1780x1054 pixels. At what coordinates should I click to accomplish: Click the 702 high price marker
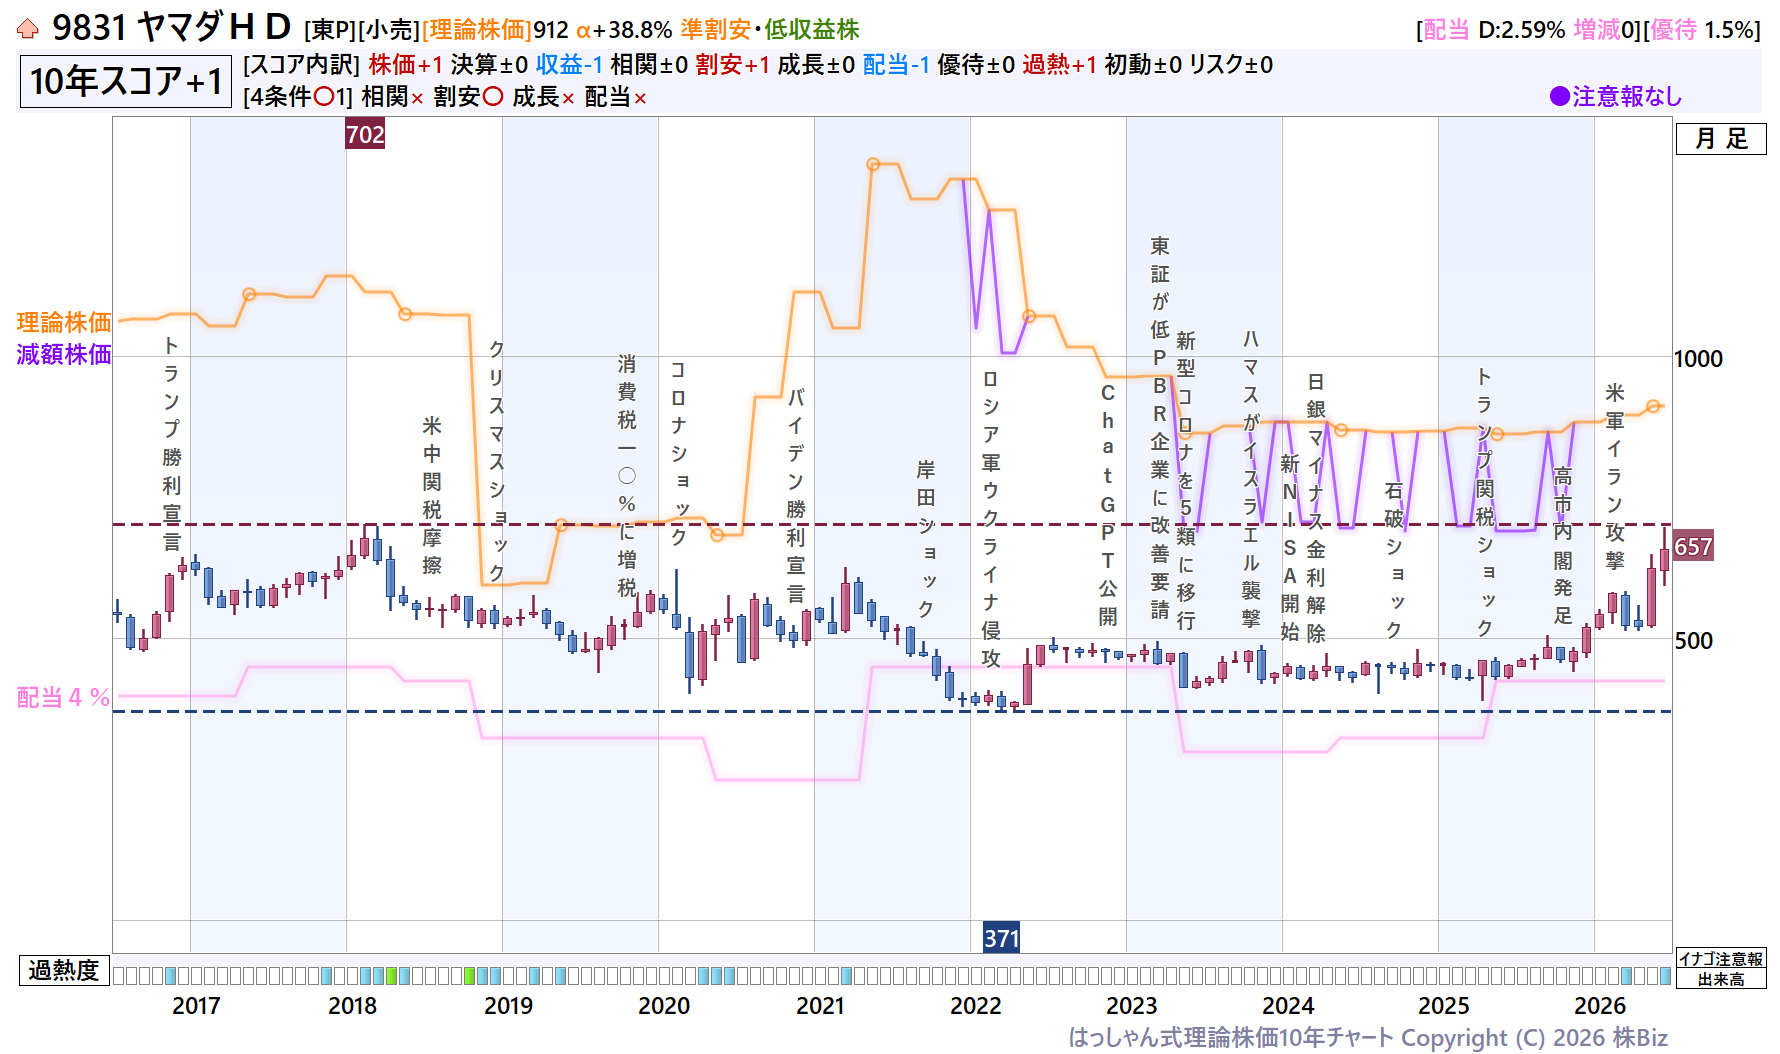365,134
